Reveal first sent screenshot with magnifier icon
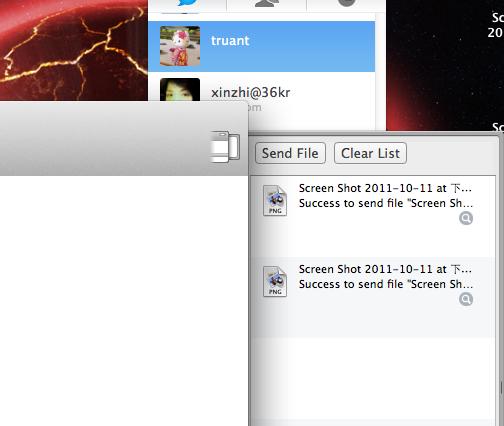The image size is (504, 426). tap(466, 218)
